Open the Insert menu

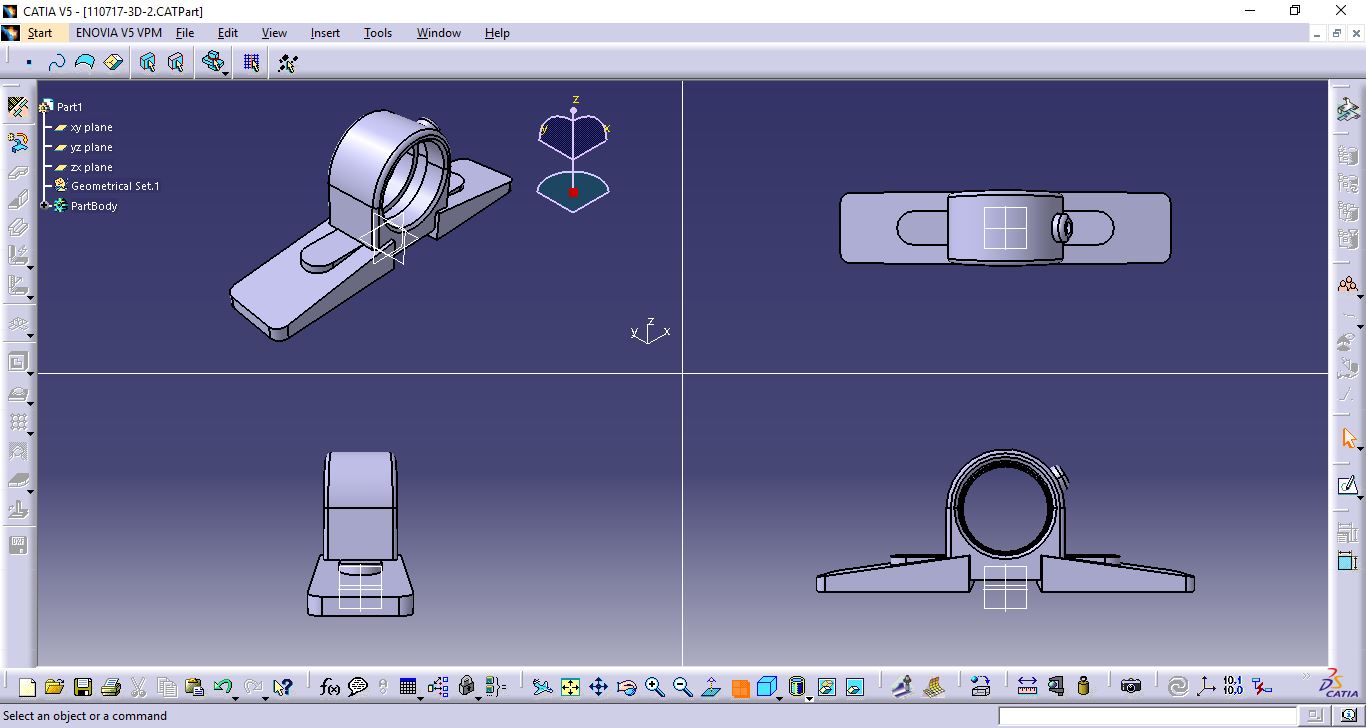324,32
